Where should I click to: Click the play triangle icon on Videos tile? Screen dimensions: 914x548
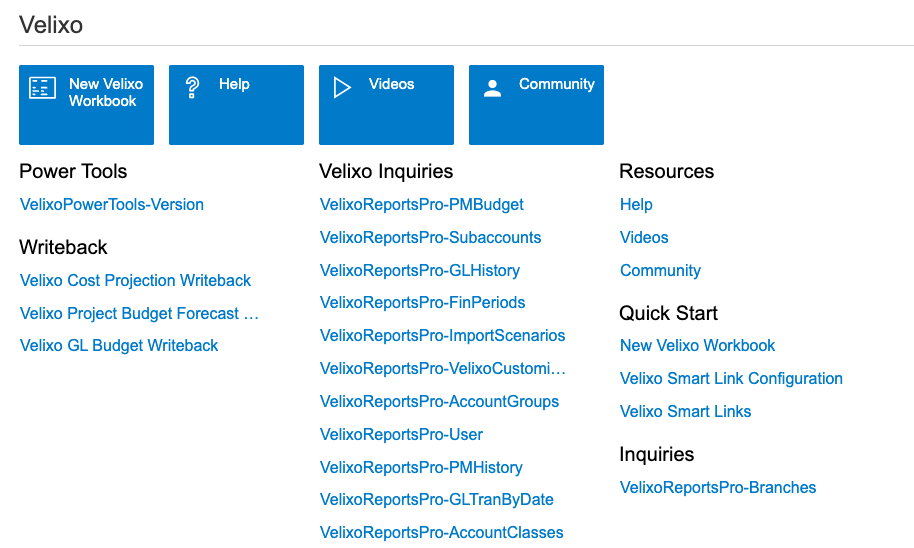pyautogui.click(x=342, y=87)
